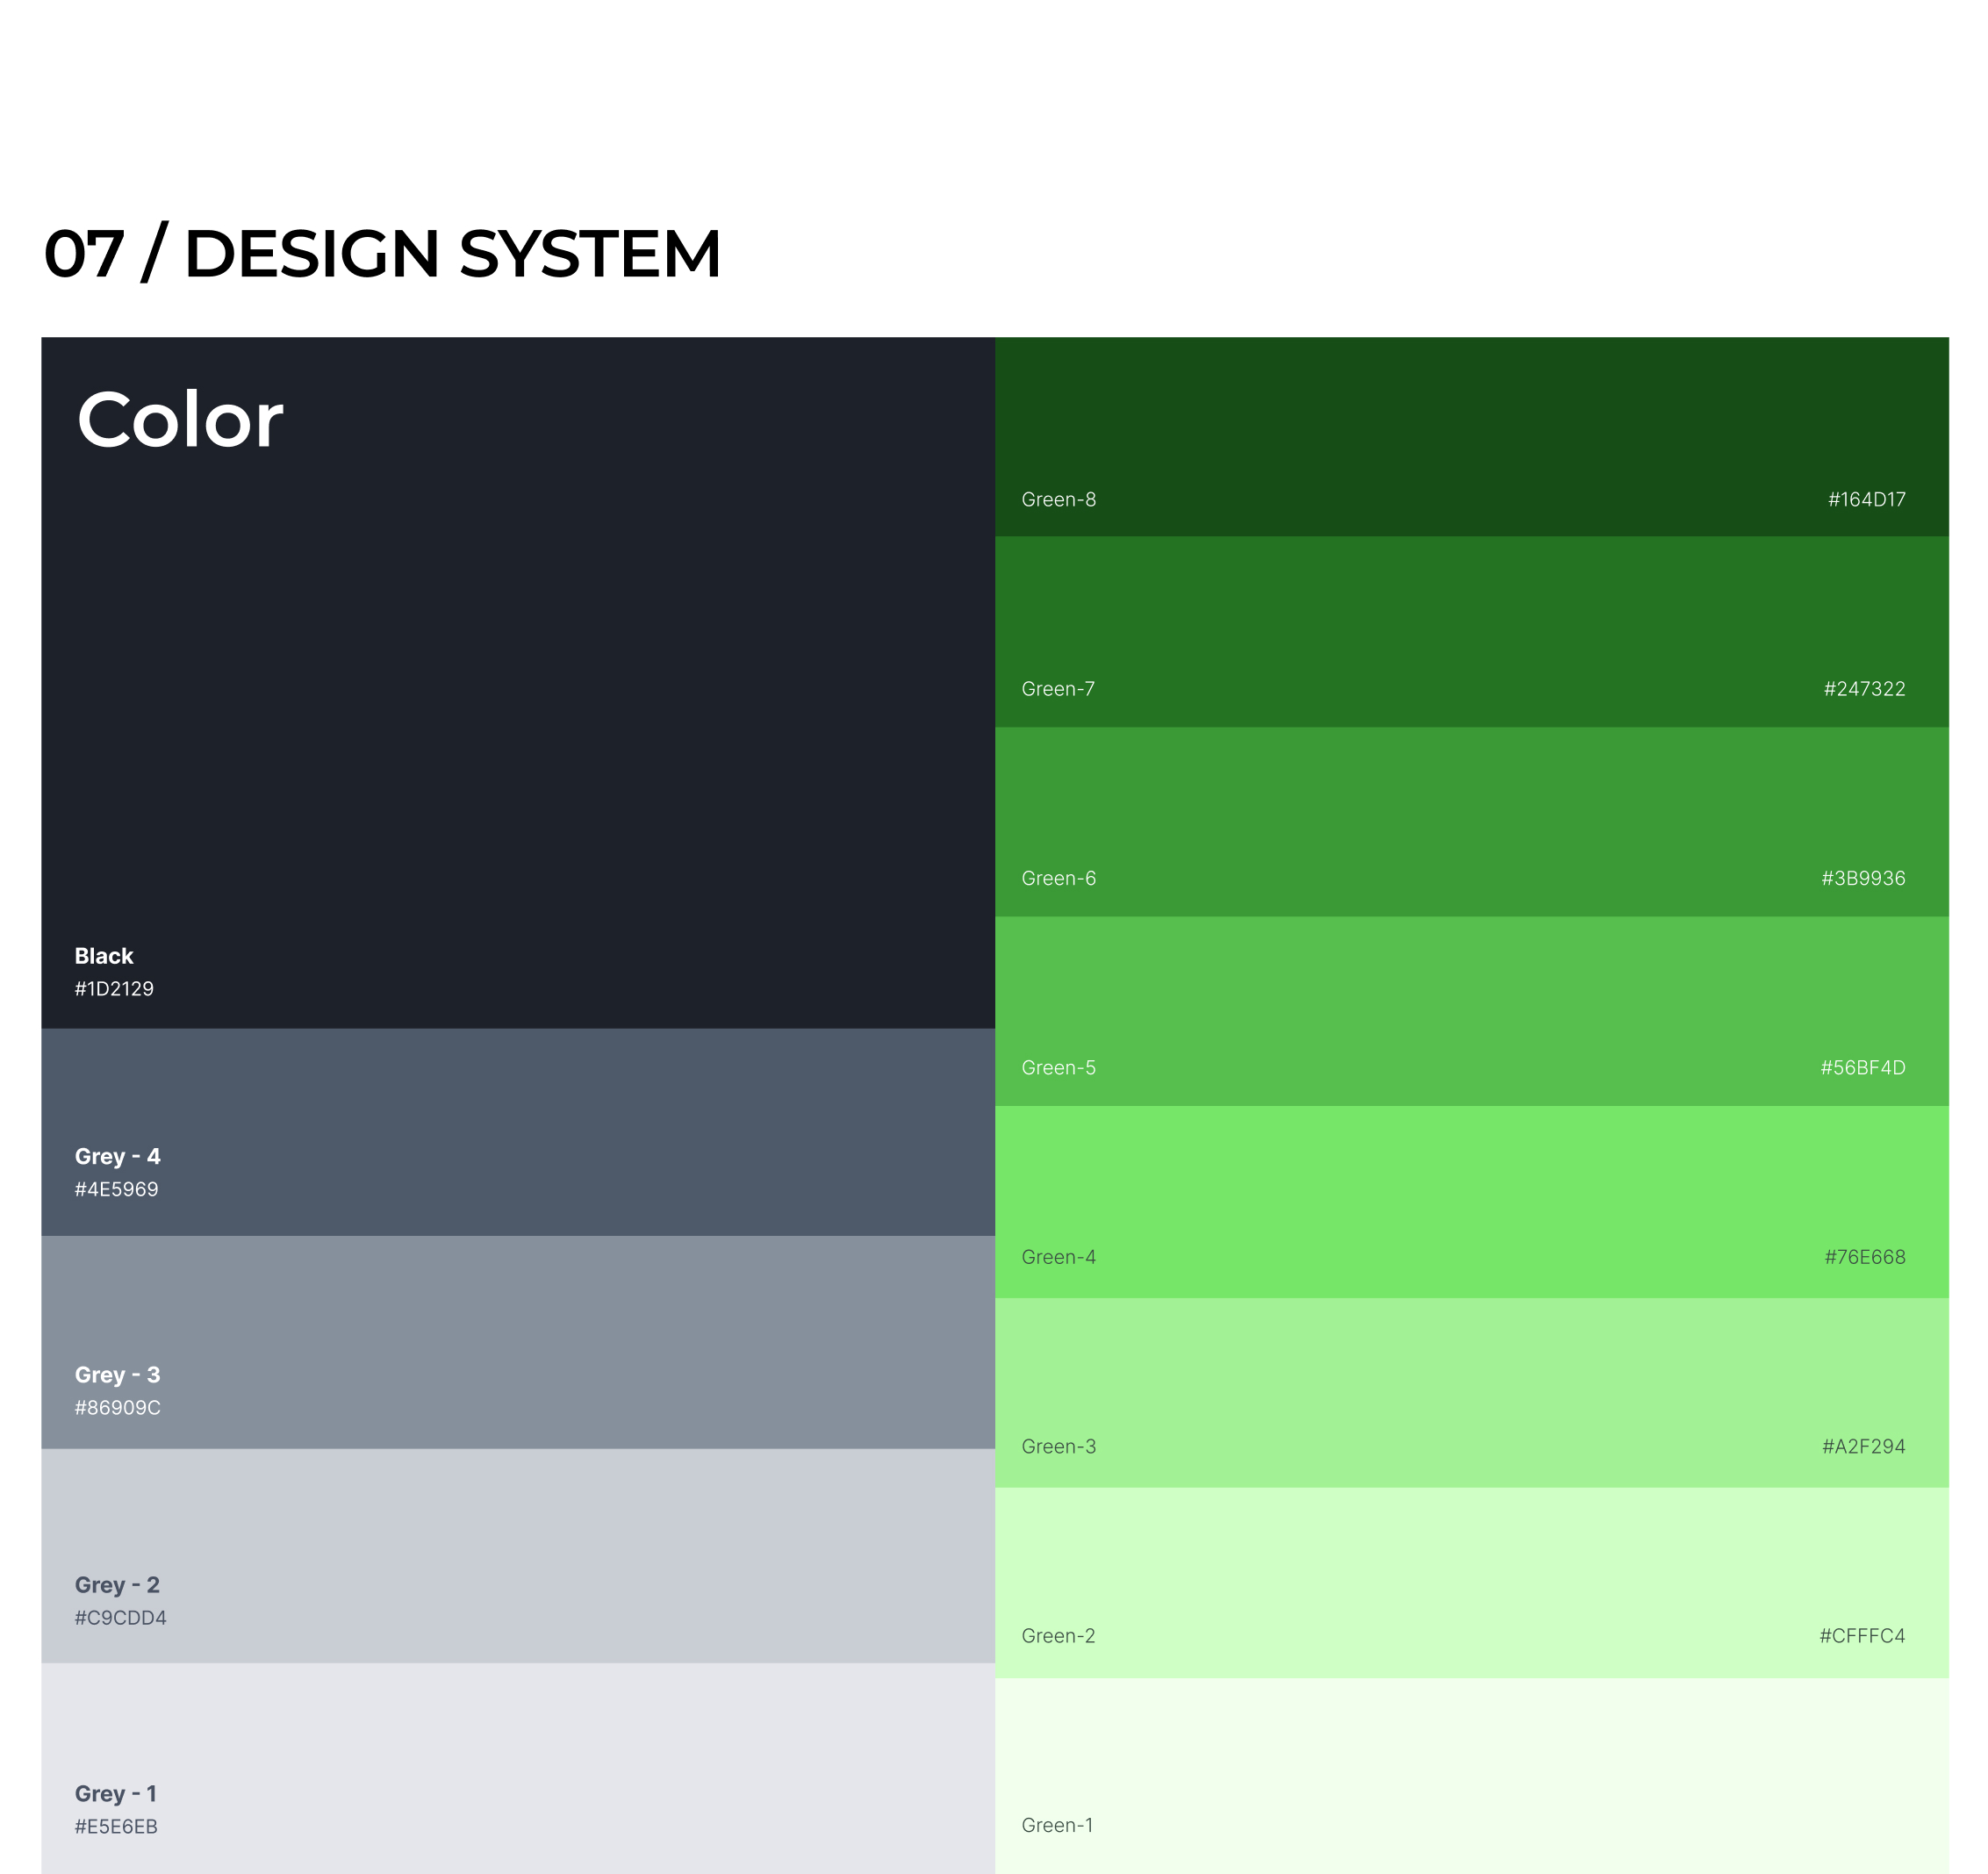
Task: Select the Green-8 color swatch
Action: pos(1472,437)
